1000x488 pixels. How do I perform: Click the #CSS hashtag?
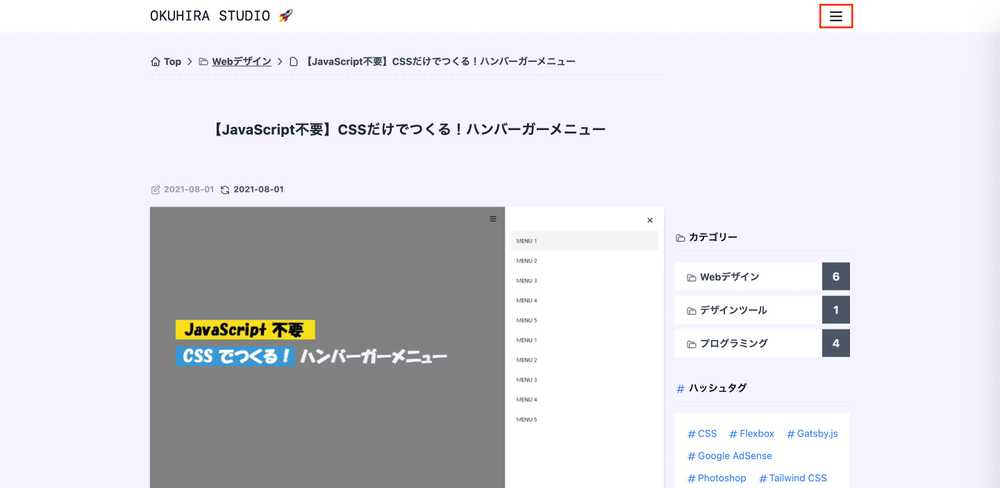(702, 434)
